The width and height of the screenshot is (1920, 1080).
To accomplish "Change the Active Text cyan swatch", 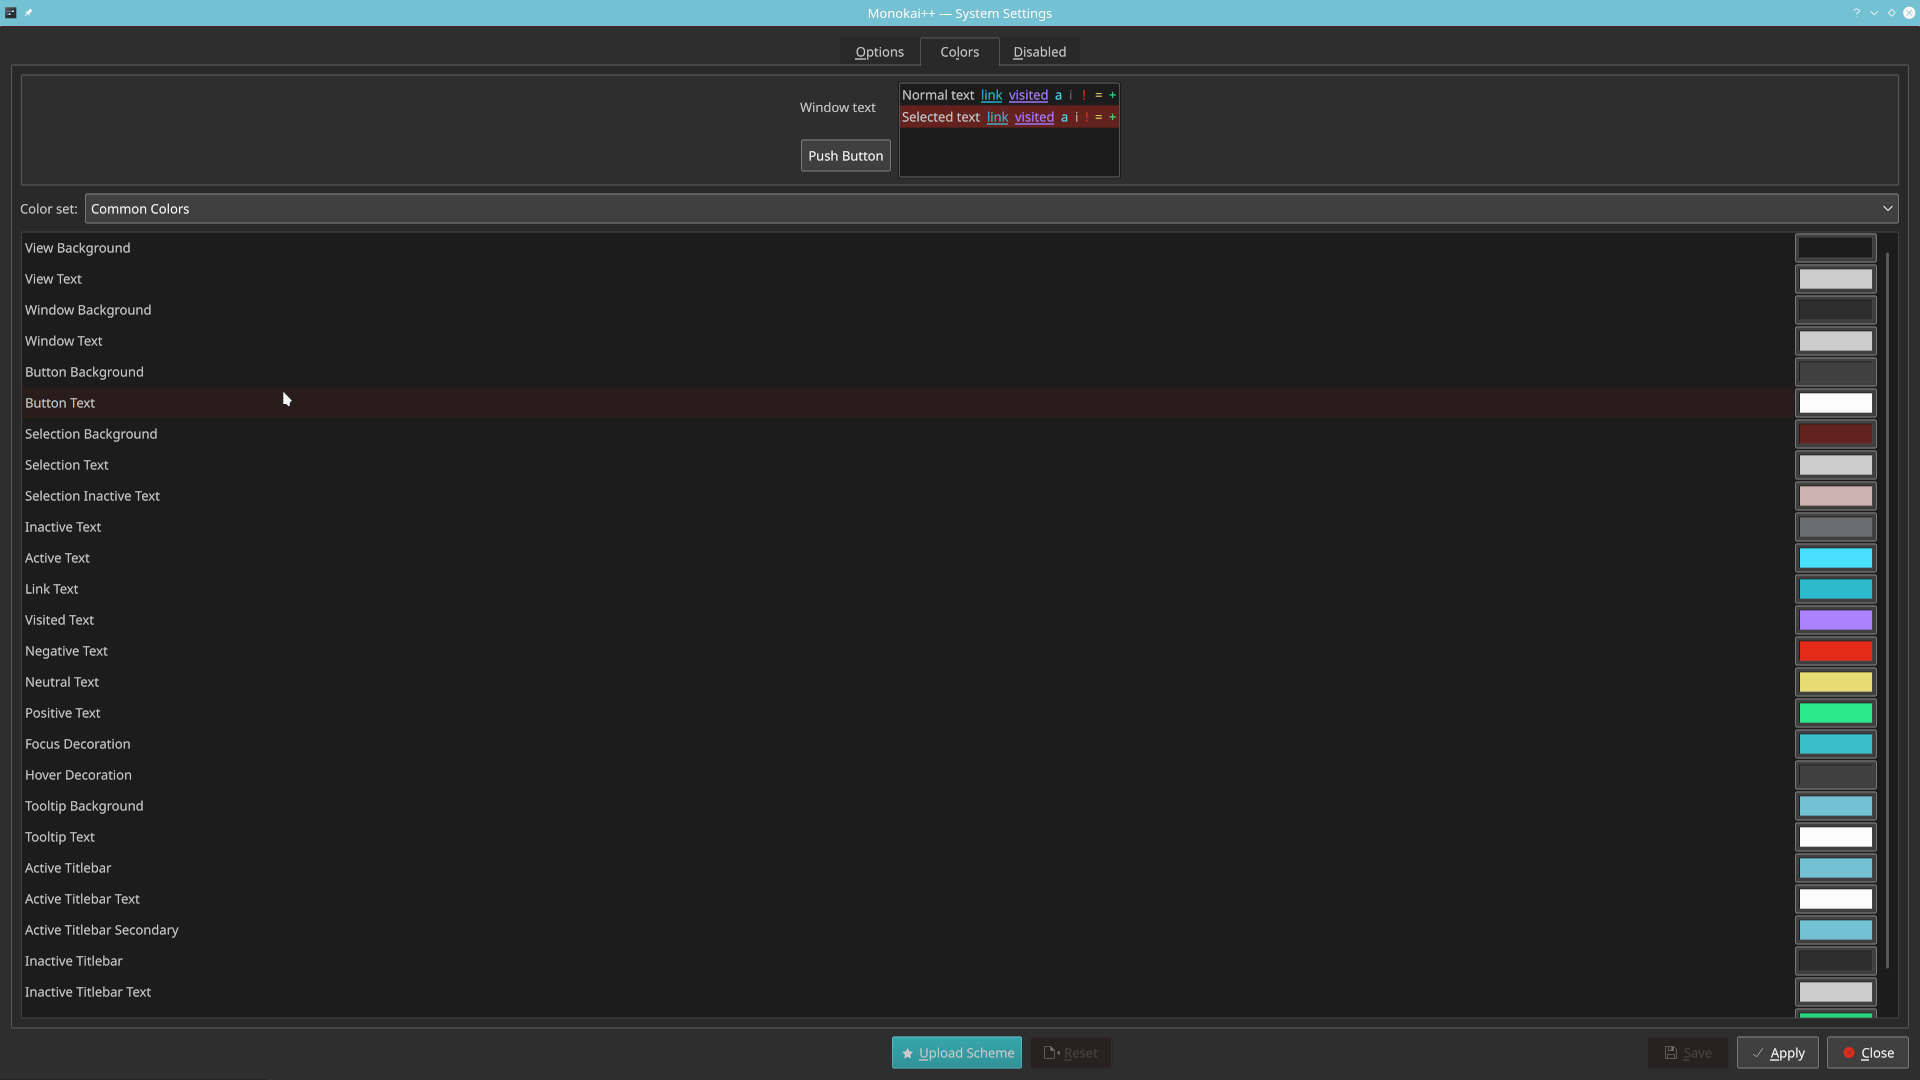I will (1835, 558).
